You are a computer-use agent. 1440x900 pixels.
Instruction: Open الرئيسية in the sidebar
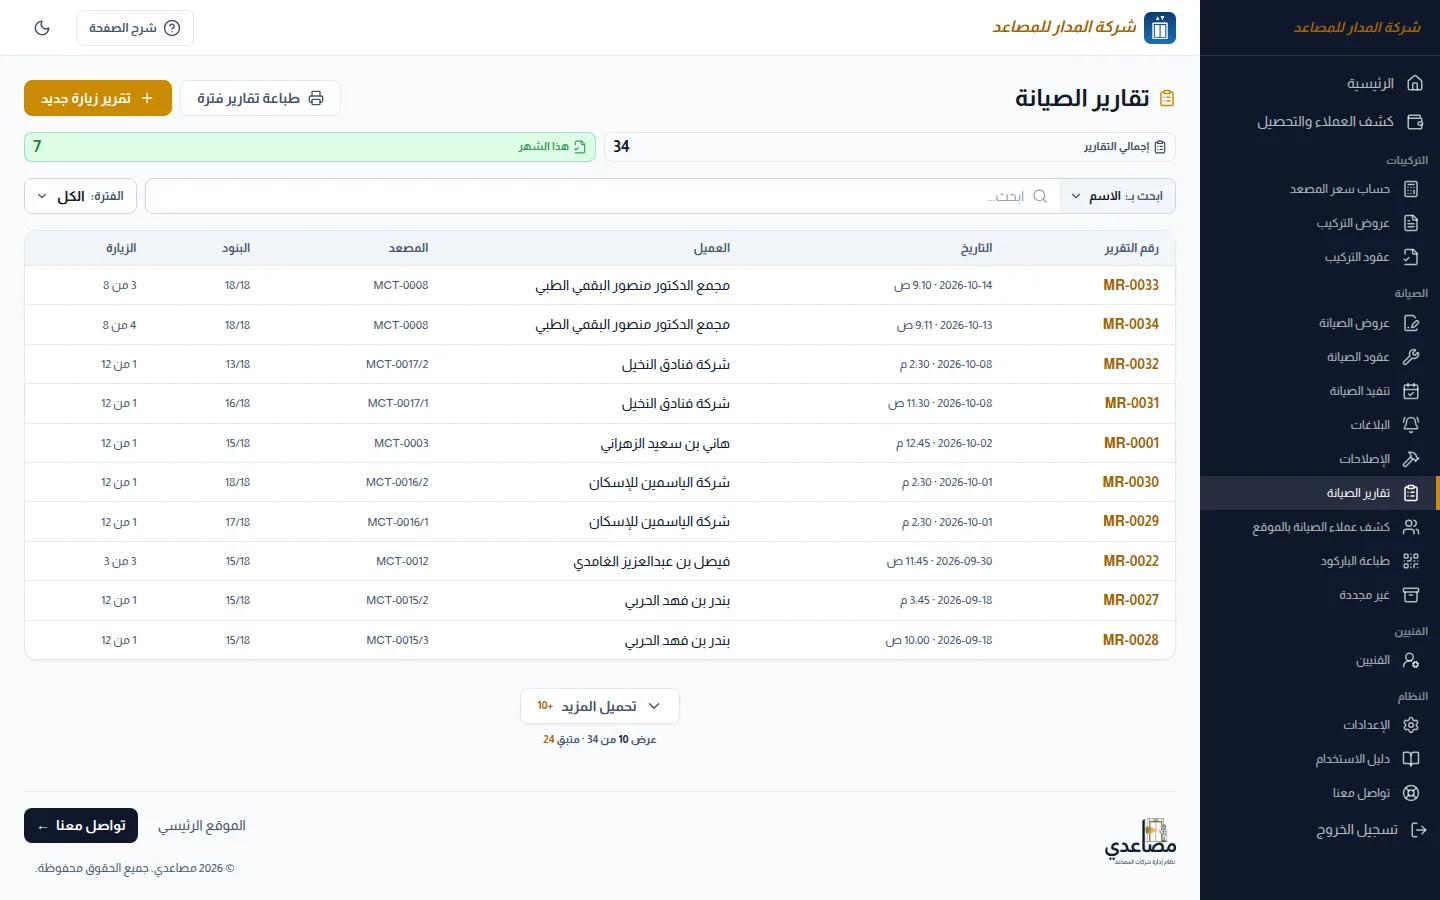(1320, 83)
